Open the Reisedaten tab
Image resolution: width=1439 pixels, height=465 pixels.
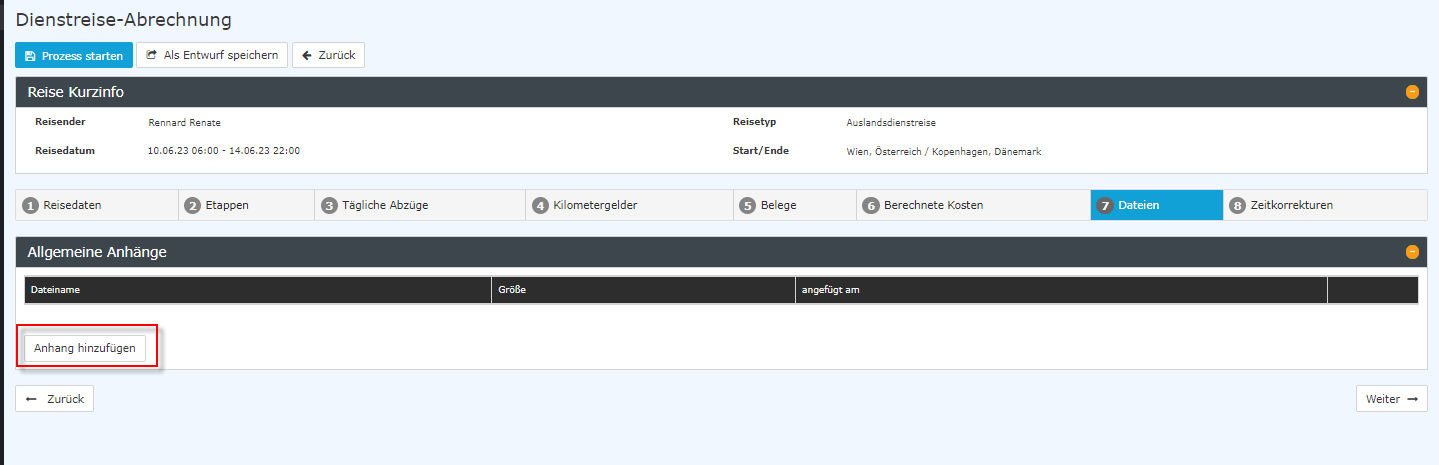point(97,205)
